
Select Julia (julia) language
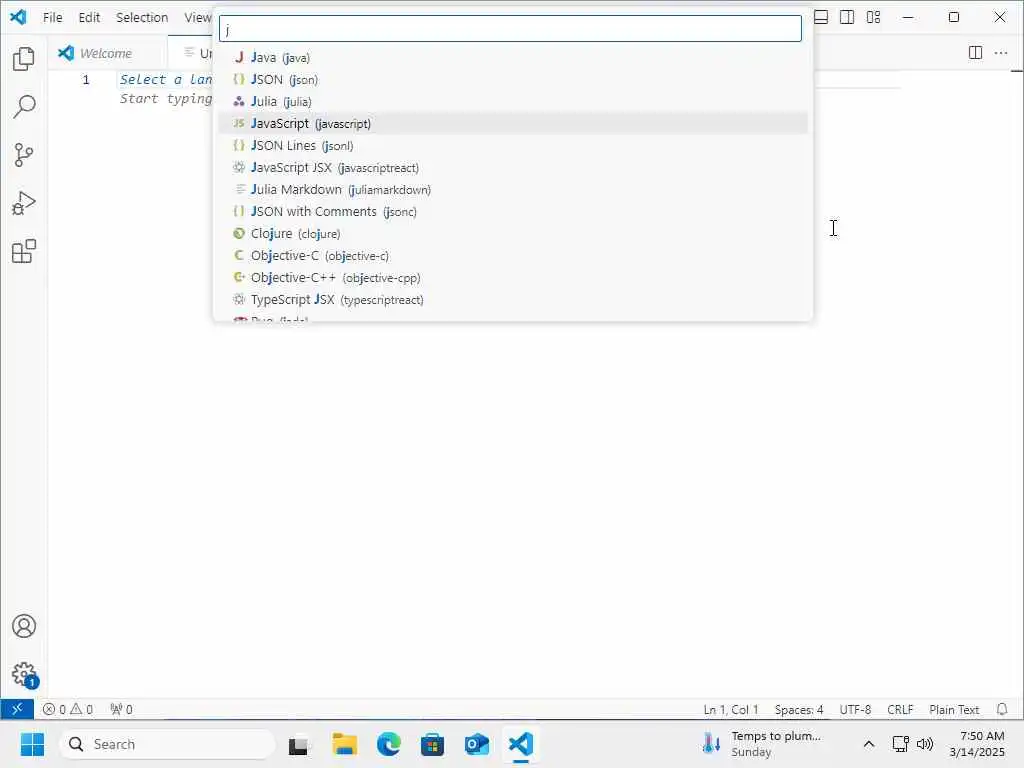point(513,102)
